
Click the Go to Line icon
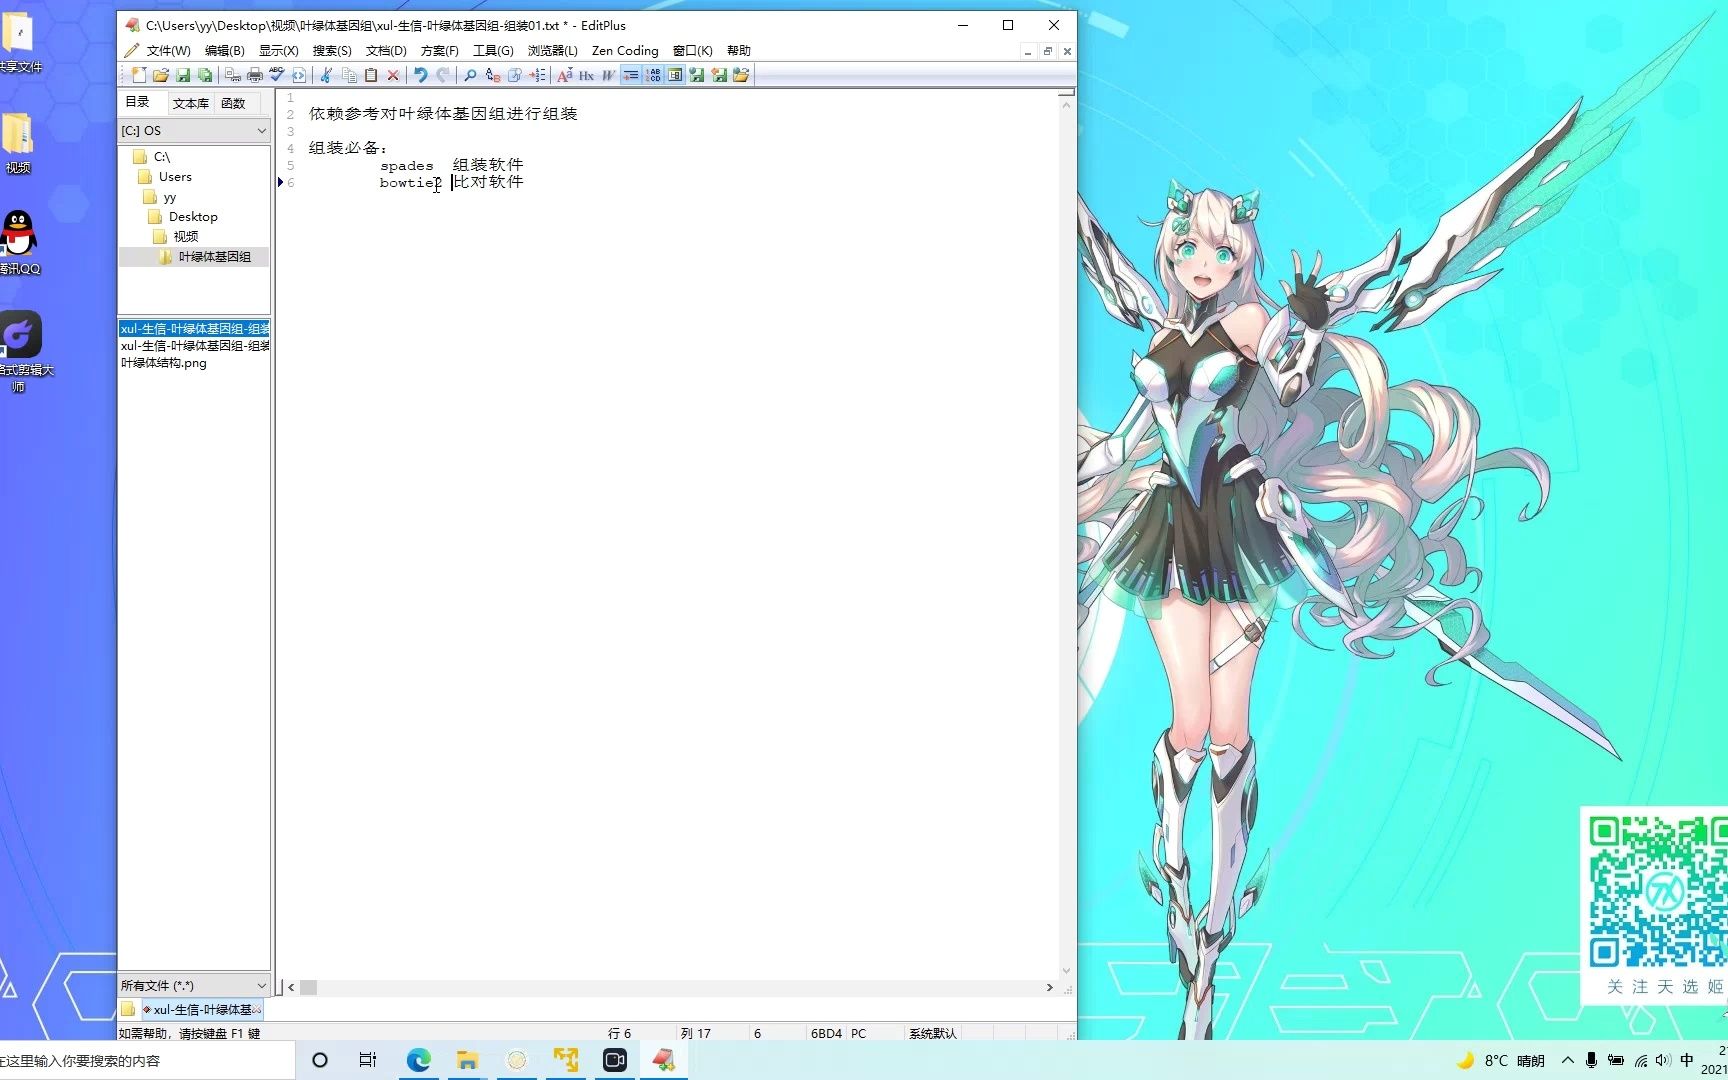pos(537,75)
